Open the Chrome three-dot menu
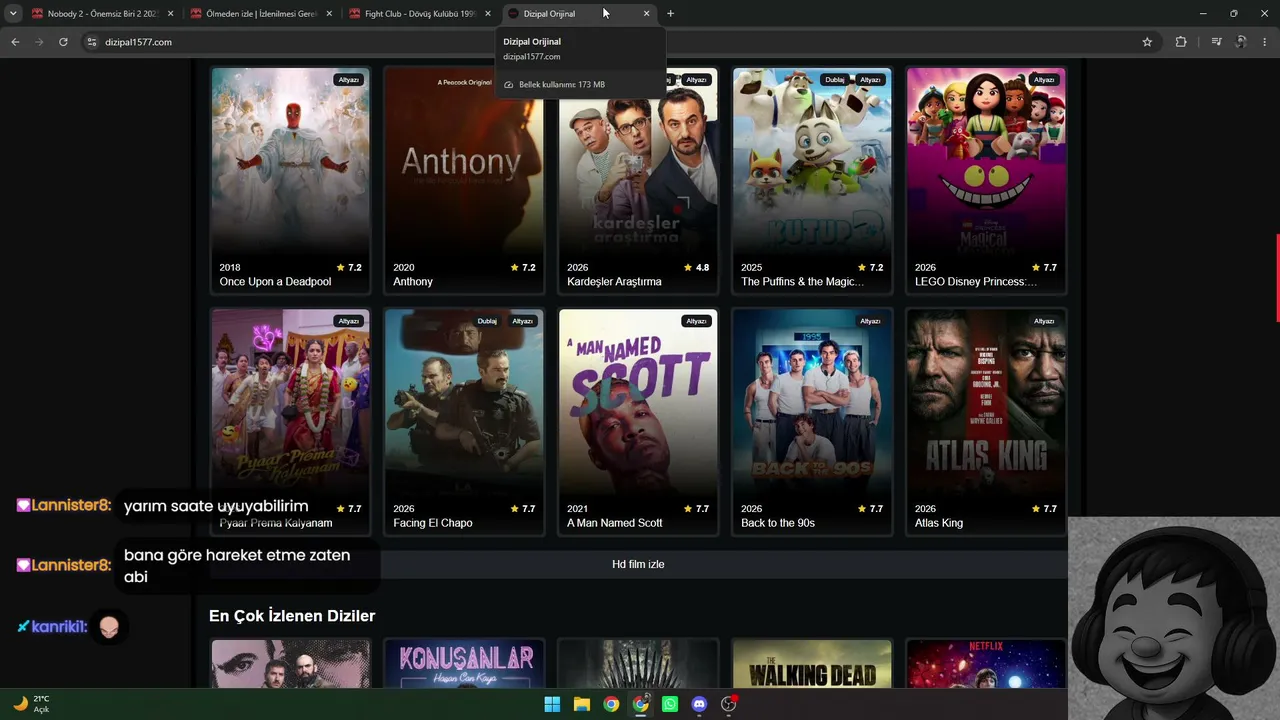Viewport: 1280px width, 720px height. tap(1265, 42)
